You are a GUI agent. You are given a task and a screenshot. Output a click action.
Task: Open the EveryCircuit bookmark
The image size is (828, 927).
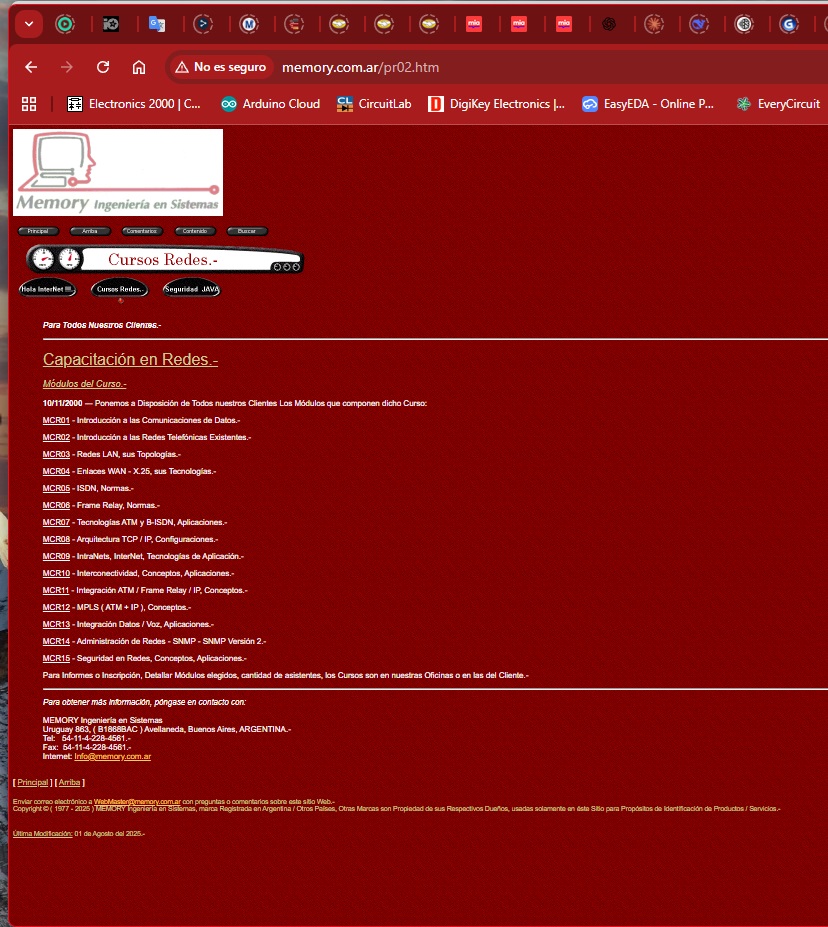coord(779,103)
